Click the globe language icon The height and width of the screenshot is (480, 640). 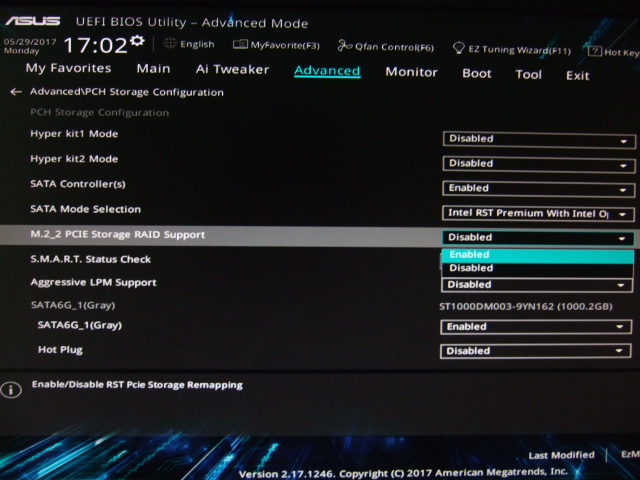pyautogui.click(x=170, y=43)
